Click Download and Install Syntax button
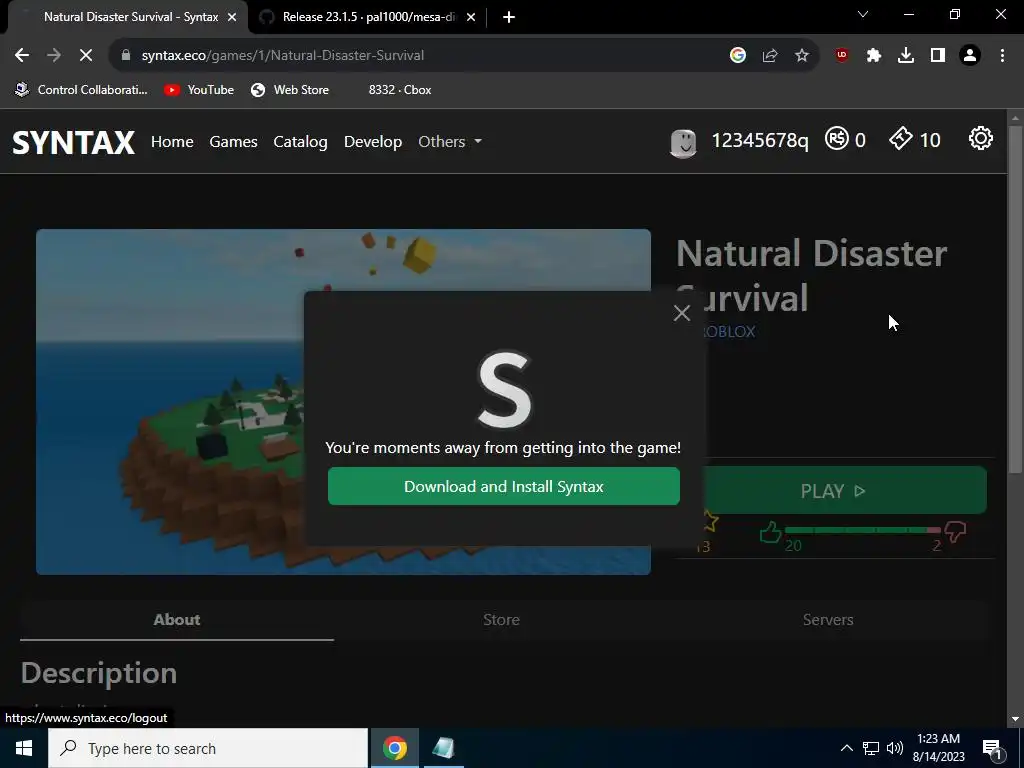This screenshot has height=768, width=1024. (x=504, y=486)
